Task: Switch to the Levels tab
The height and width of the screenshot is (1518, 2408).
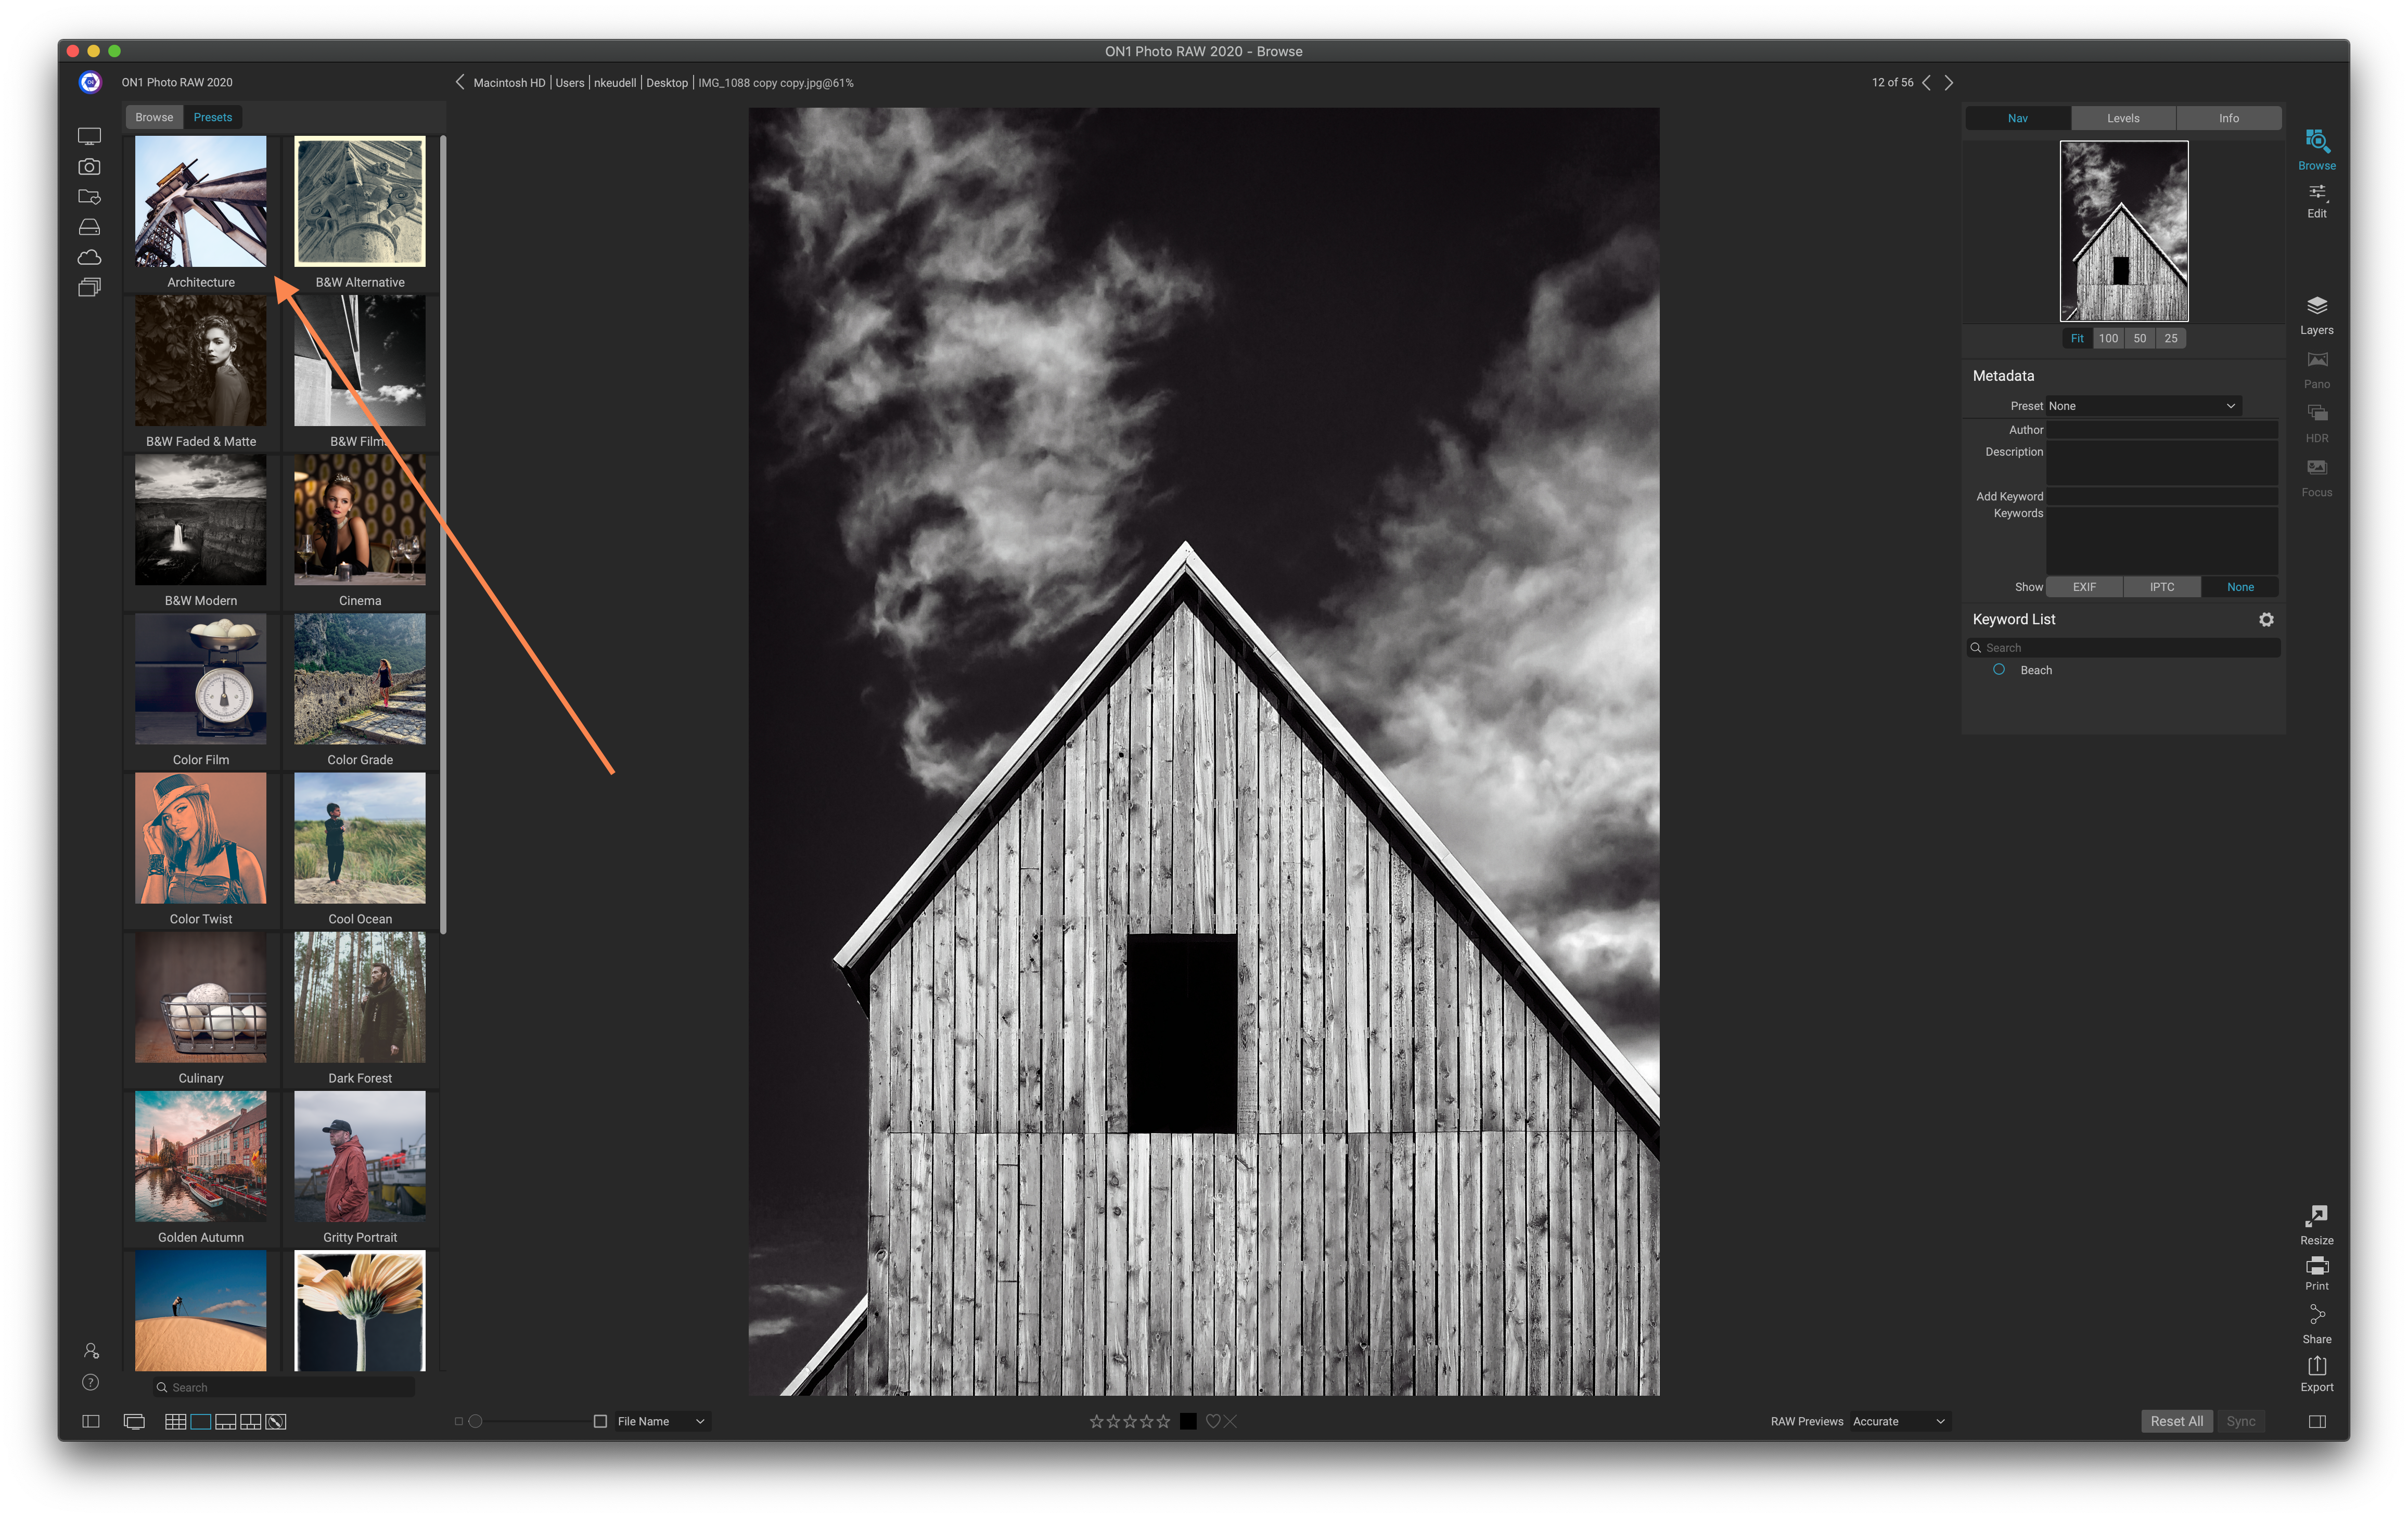Action: [x=2123, y=118]
